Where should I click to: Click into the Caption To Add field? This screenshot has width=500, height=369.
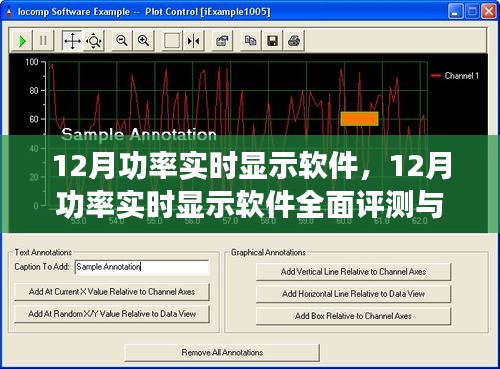click(142, 267)
